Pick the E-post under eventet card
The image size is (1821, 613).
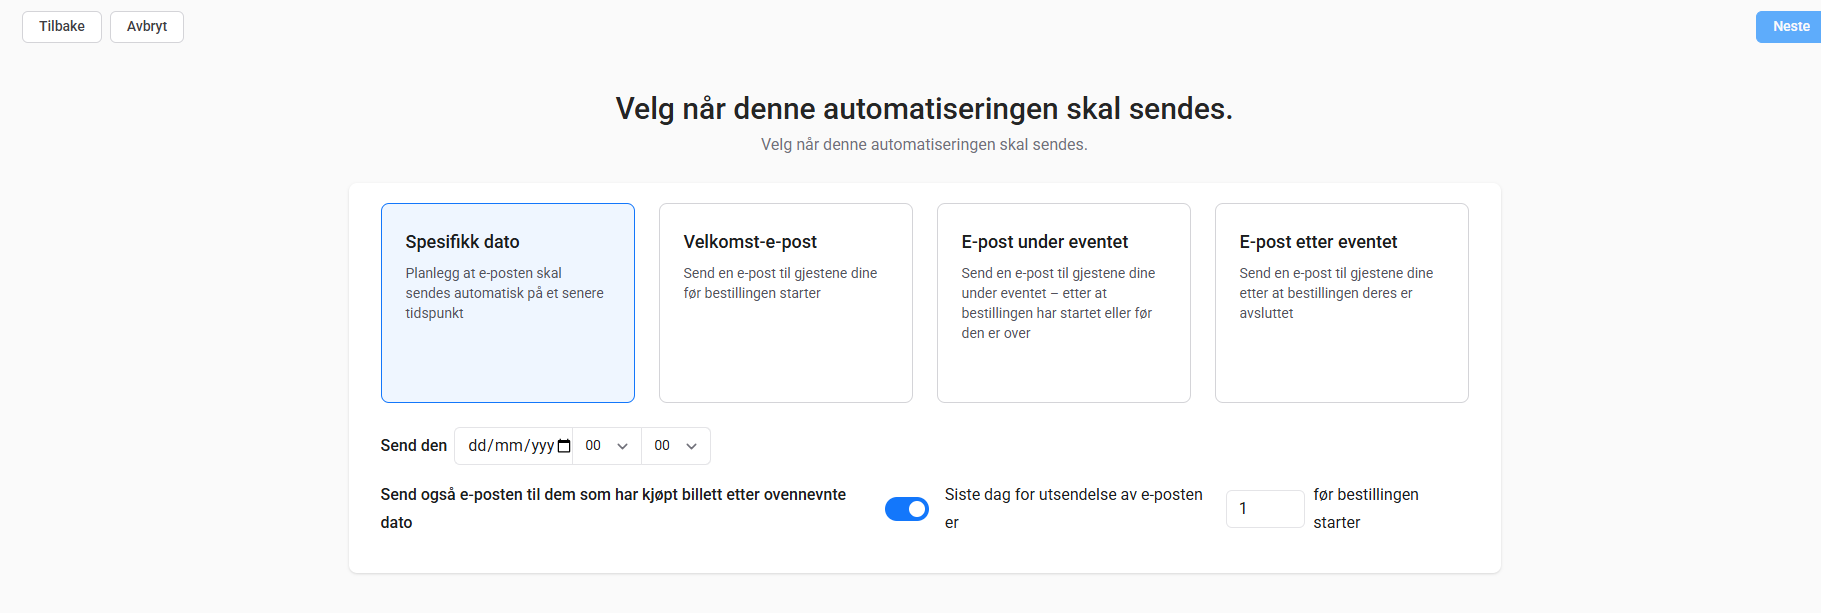tap(1063, 303)
